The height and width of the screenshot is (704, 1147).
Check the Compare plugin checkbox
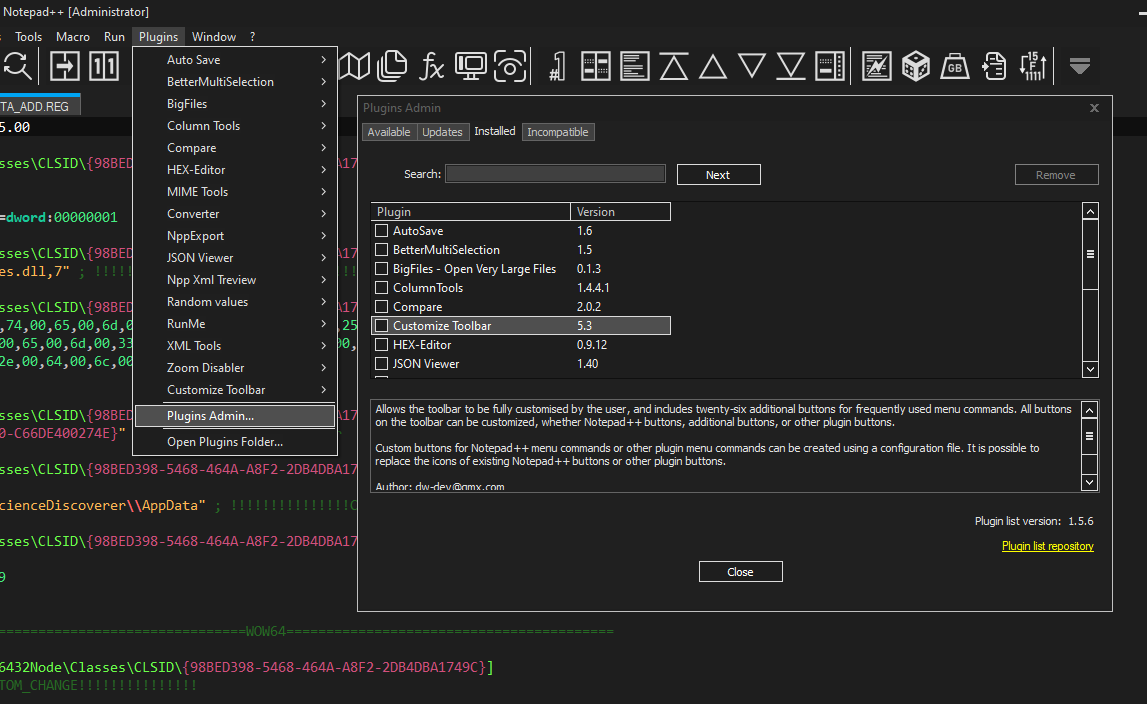click(381, 307)
